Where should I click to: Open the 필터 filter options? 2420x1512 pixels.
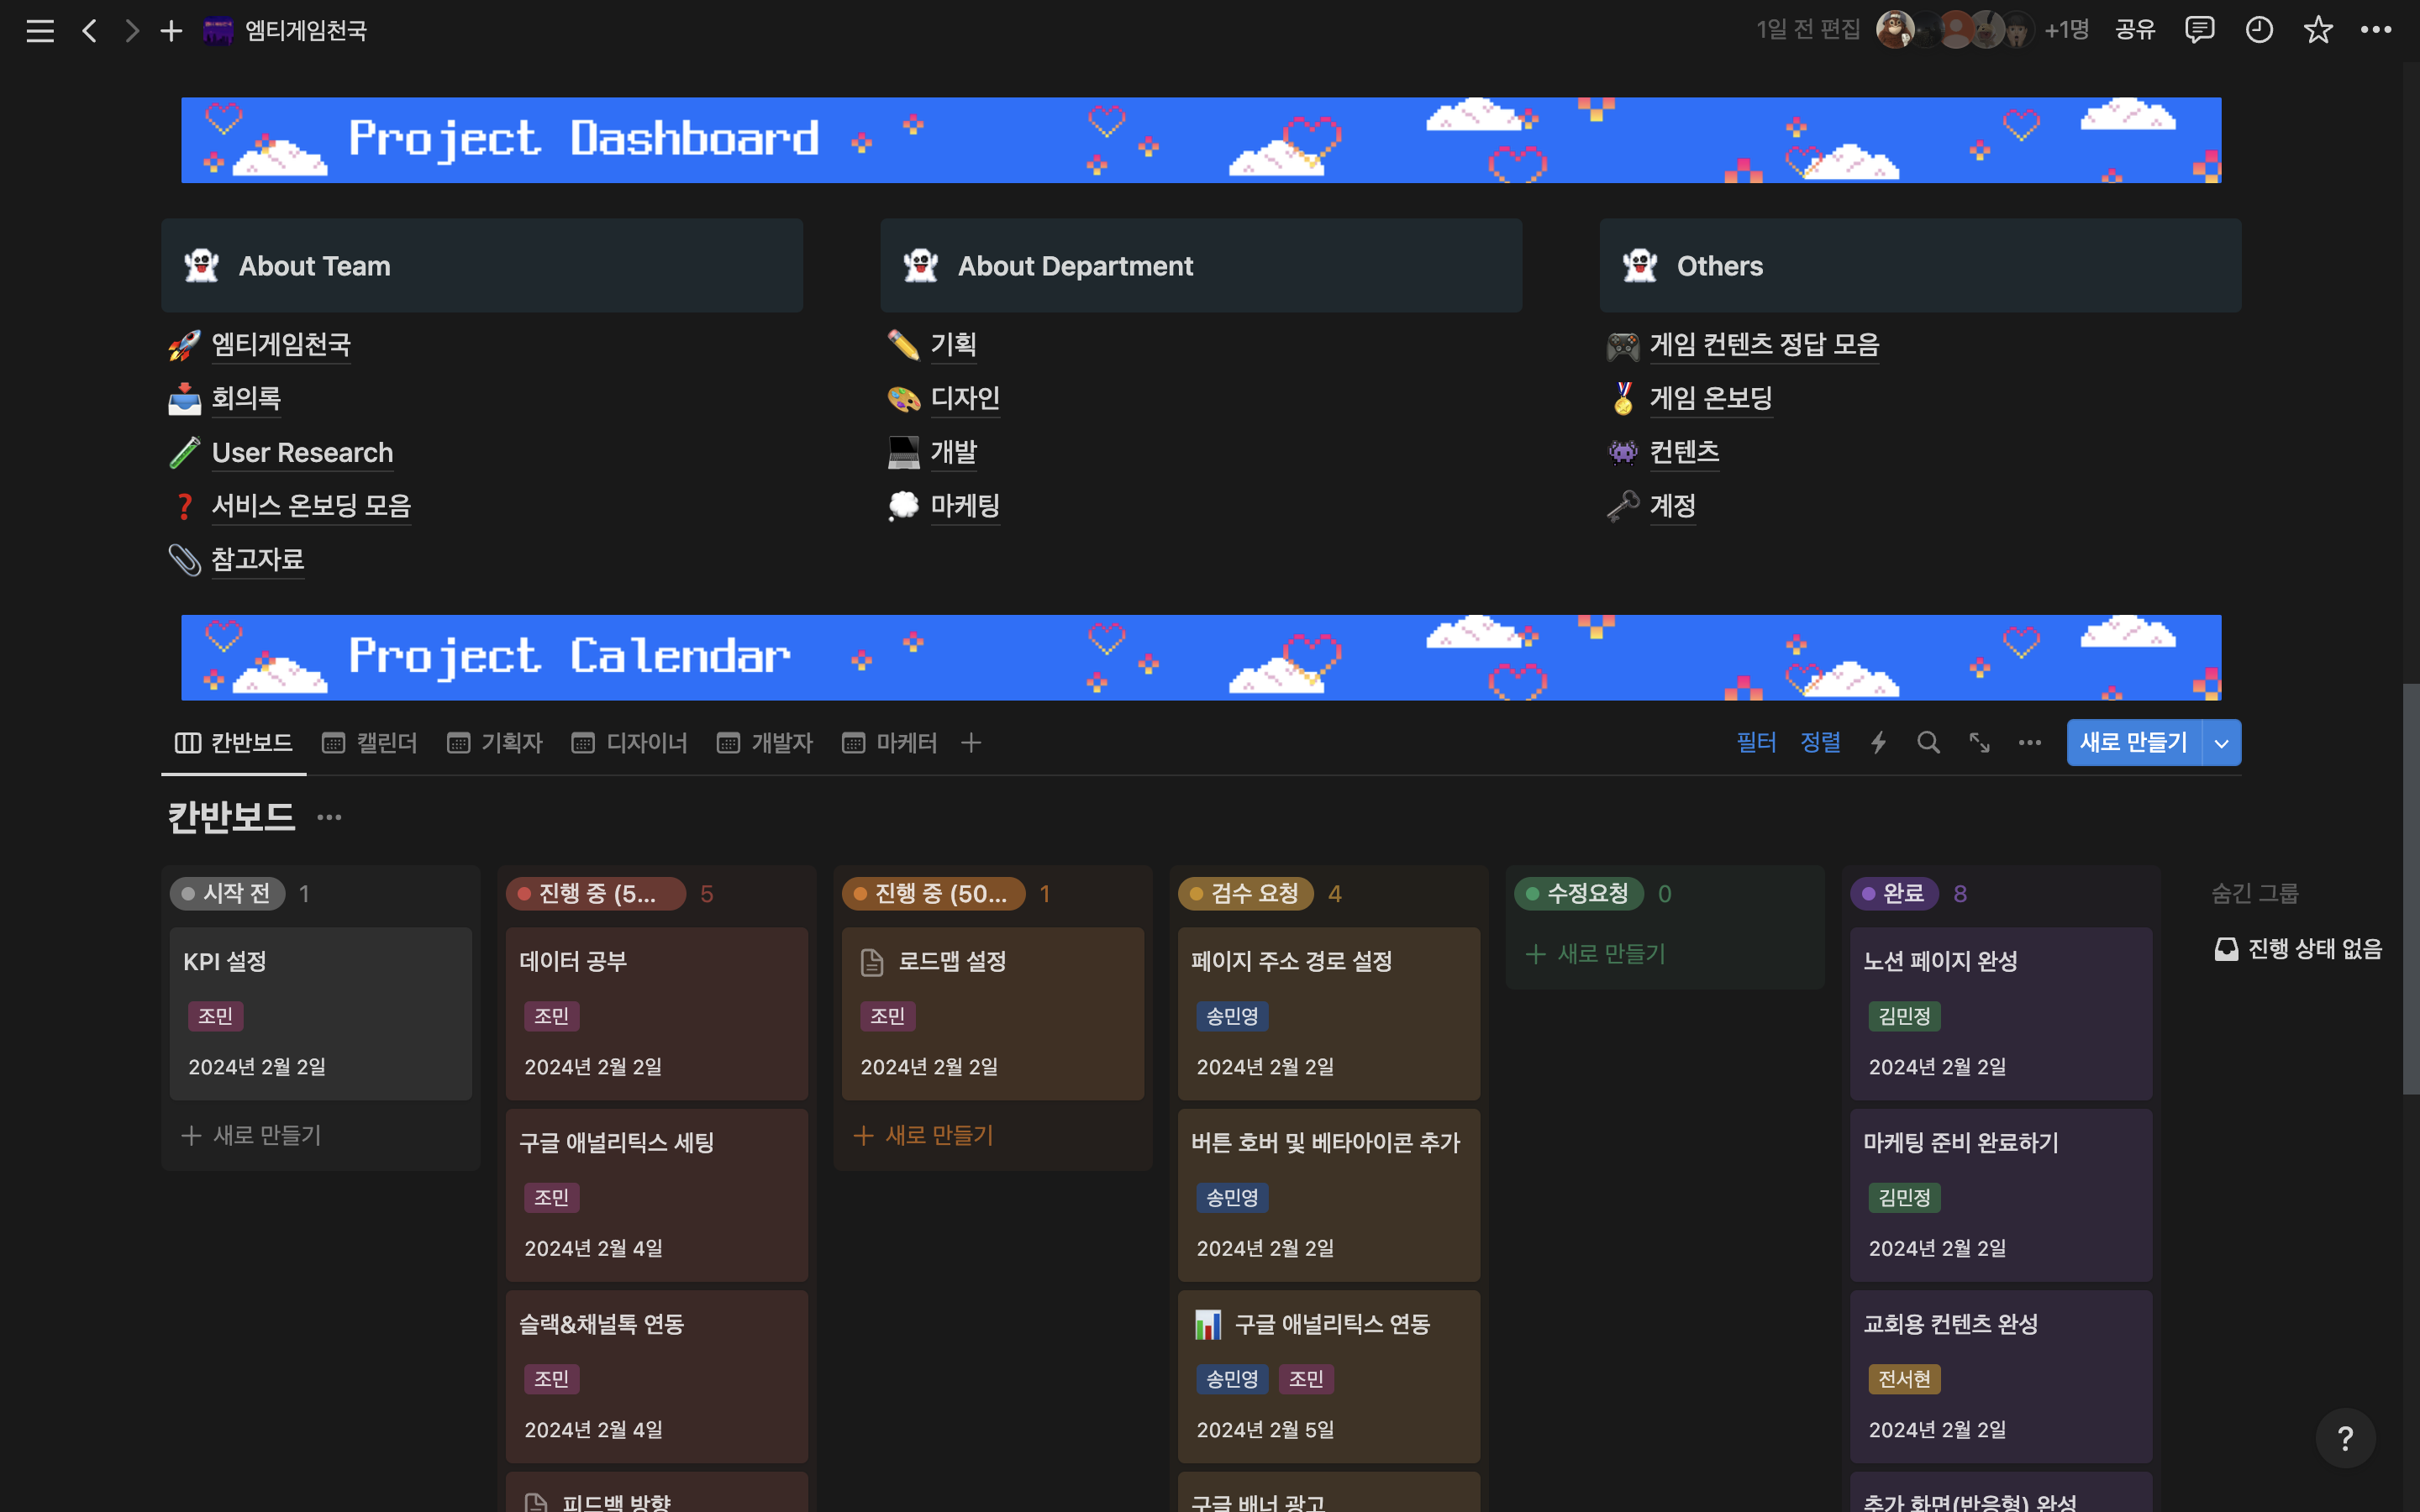pyautogui.click(x=1756, y=743)
